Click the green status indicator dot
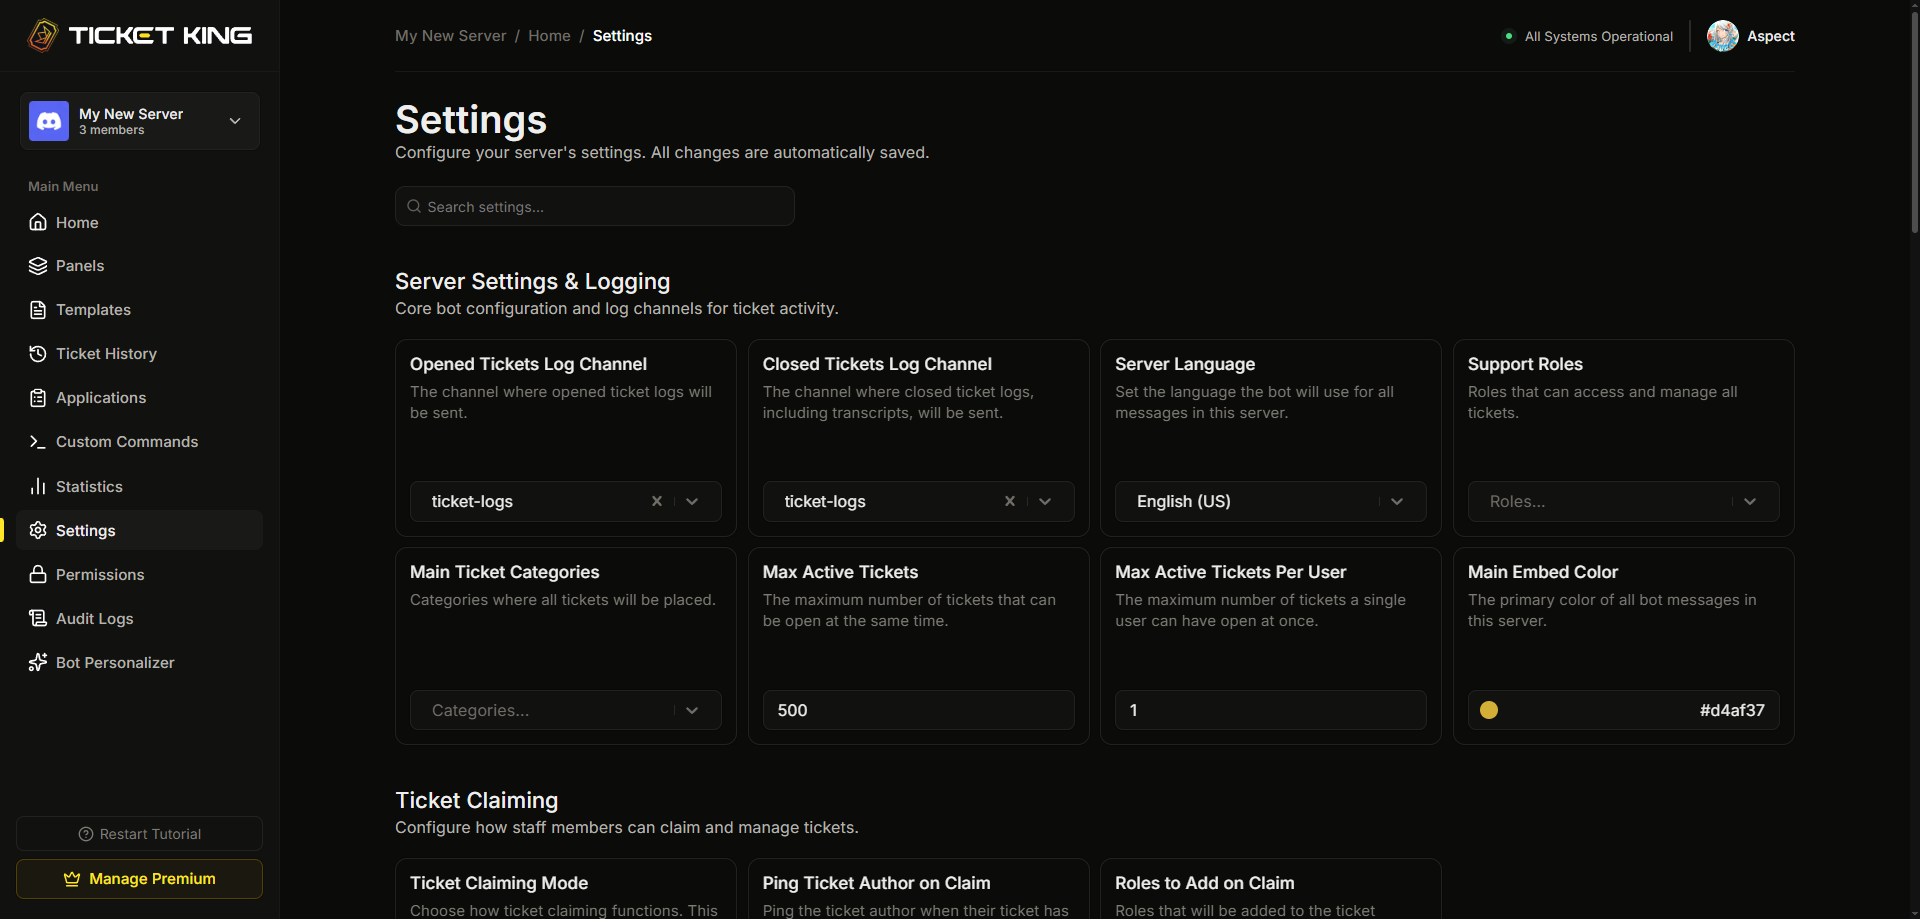Viewport: 1920px width, 919px height. [x=1509, y=36]
